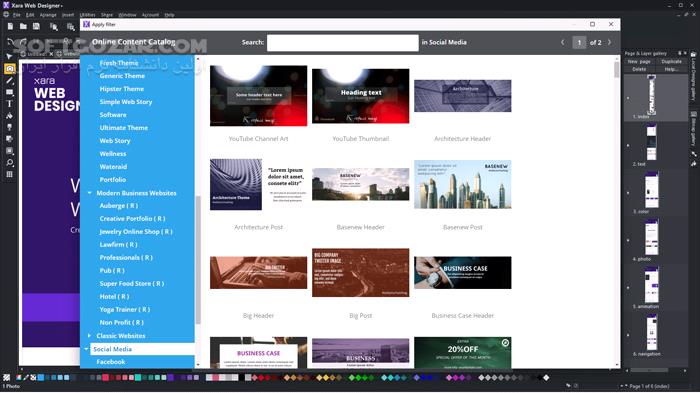Click the catalog page number box
Viewport: 700px width, 393px height.
tap(579, 42)
